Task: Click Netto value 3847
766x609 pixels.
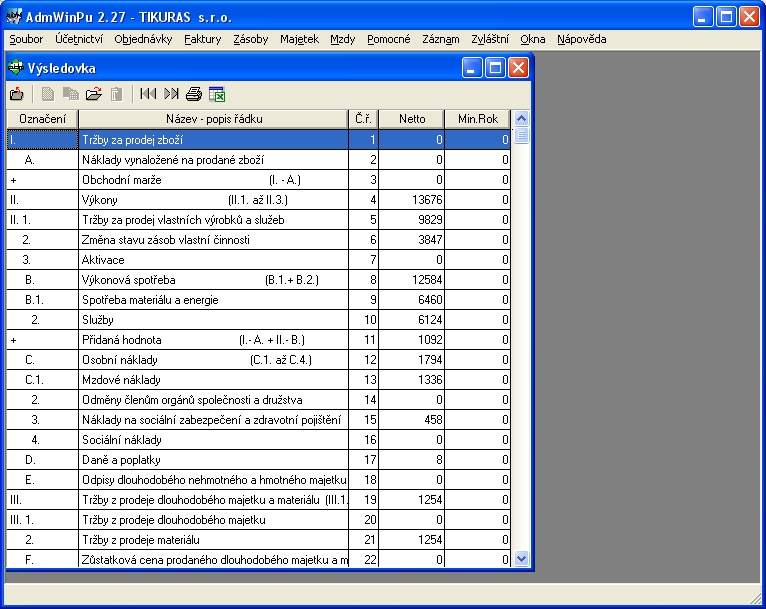Action: pyautogui.click(x=430, y=240)
